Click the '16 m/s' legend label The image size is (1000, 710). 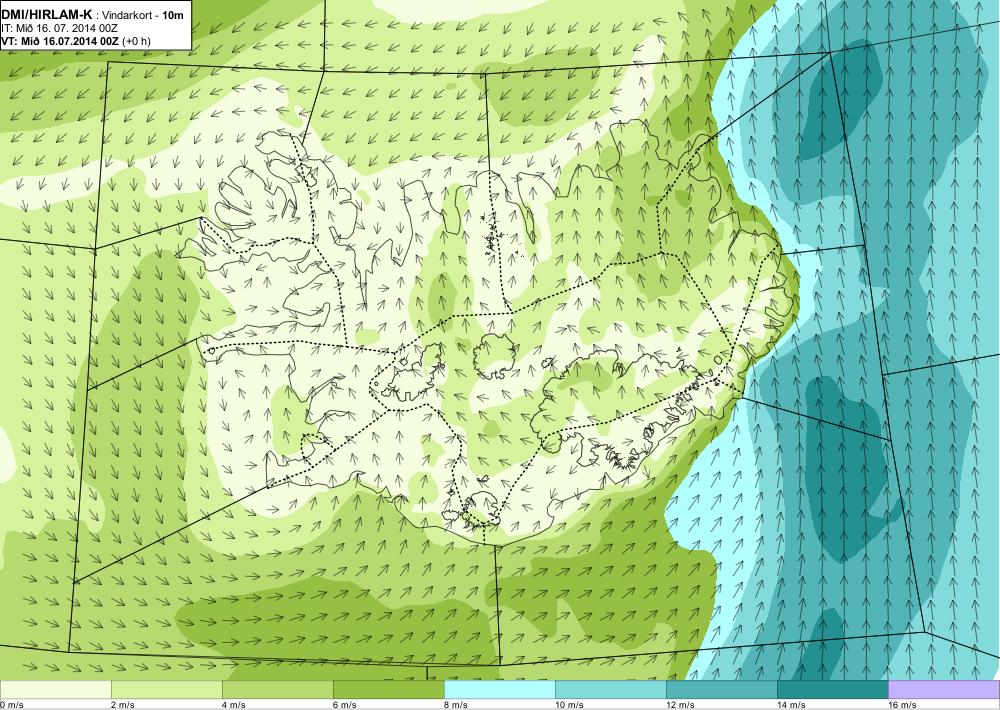coord(902,704)
